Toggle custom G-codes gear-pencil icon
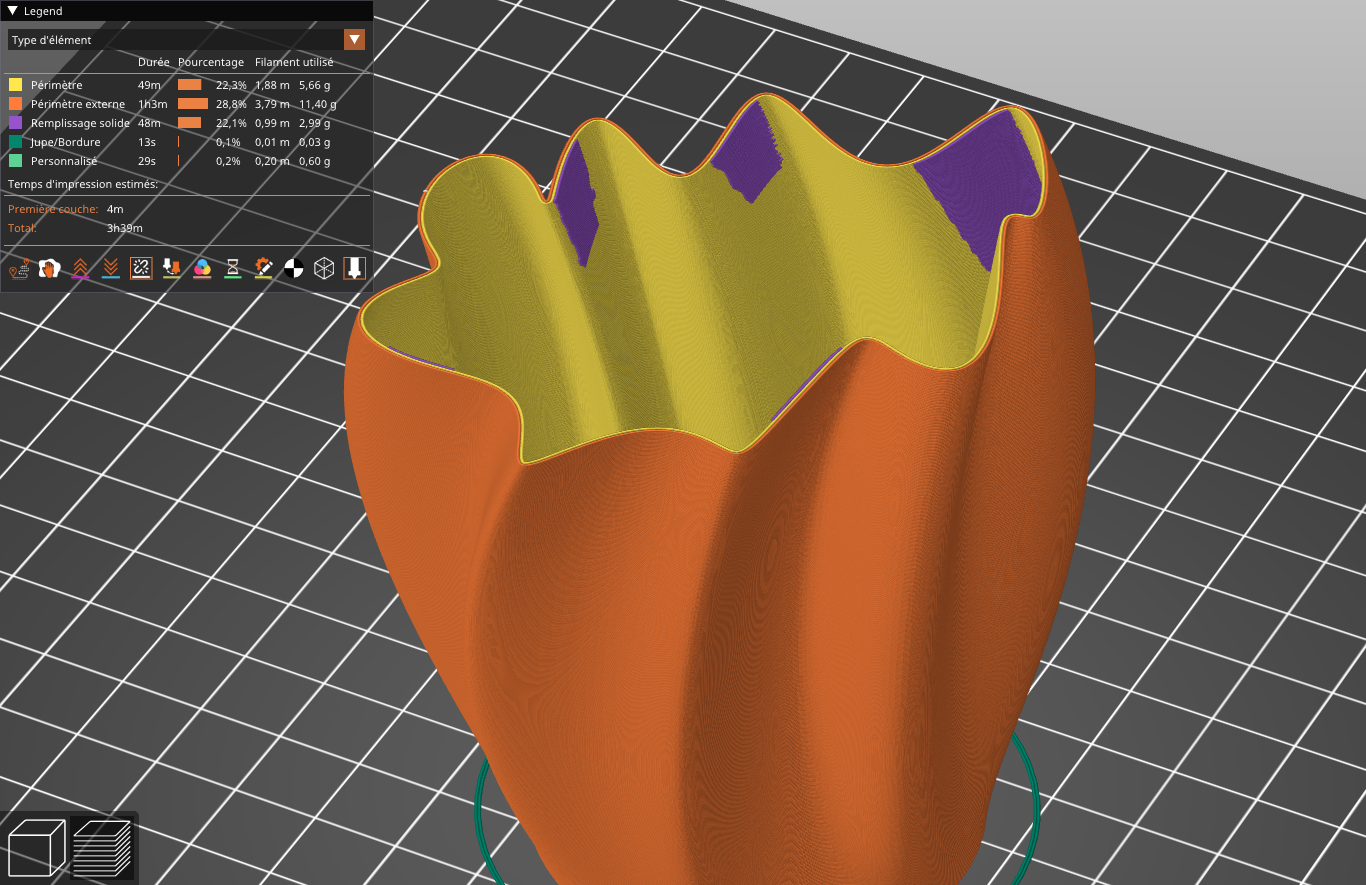This screenshot has height=885, width=1366. click(263, 268)
